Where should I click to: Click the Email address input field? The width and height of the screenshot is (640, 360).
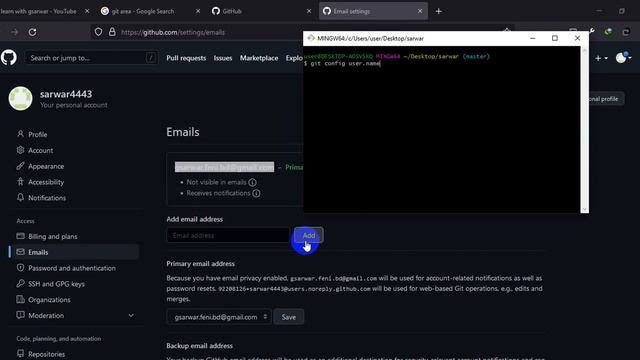point(228,235)
